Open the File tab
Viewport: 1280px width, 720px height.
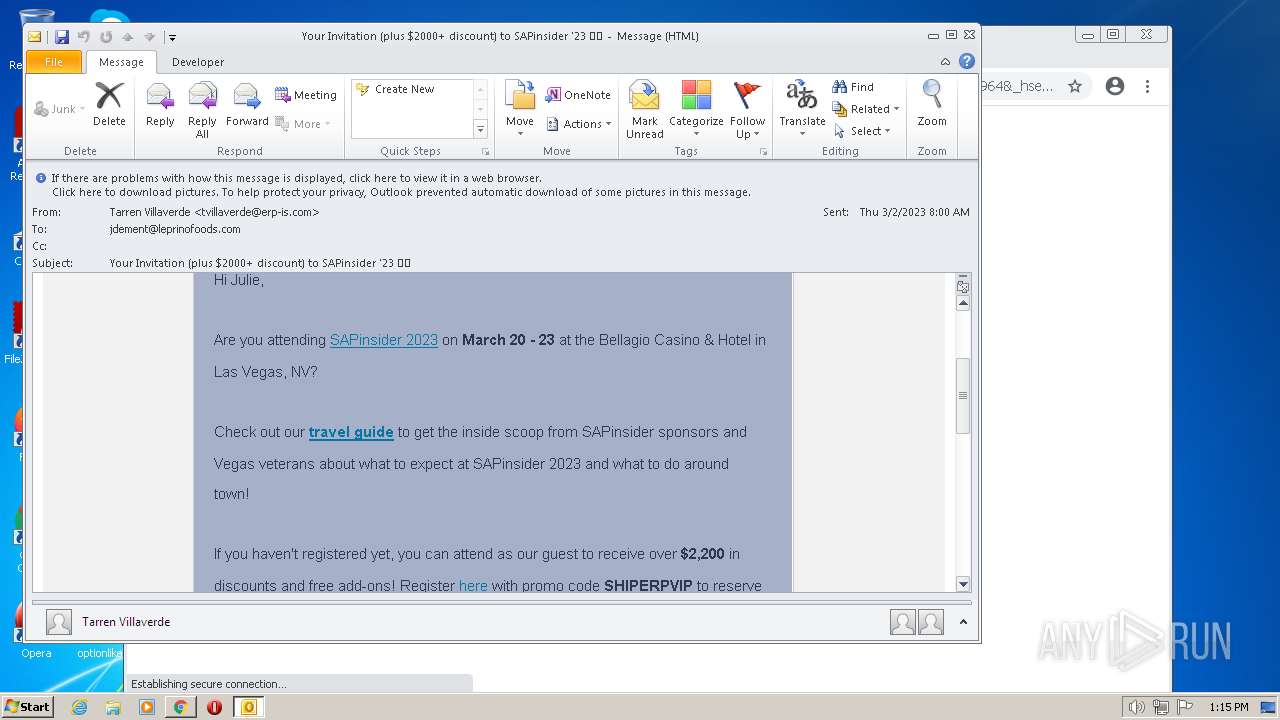coord(54,62)
